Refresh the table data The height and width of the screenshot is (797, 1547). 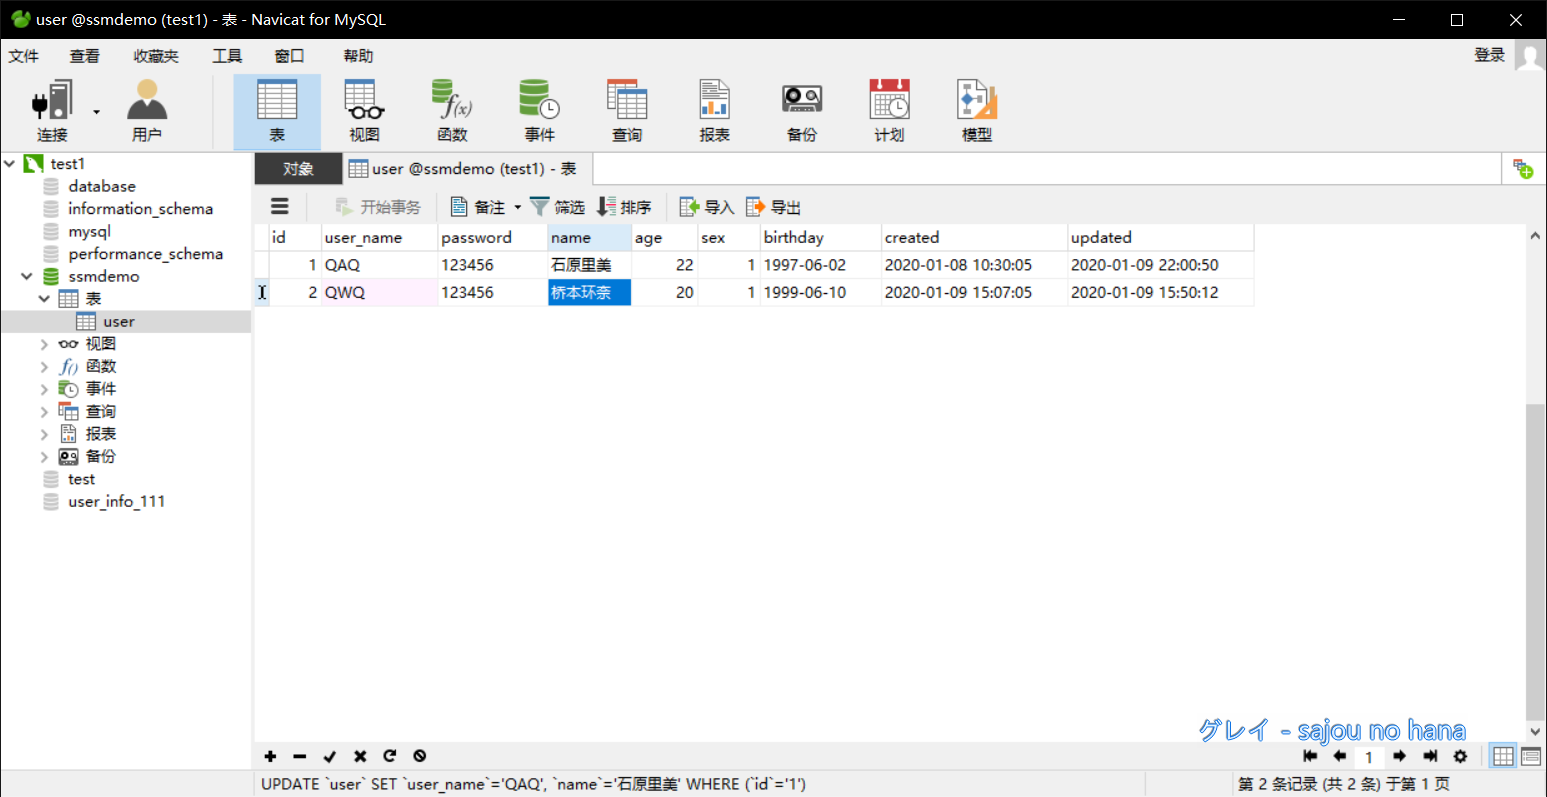(390, 756)
